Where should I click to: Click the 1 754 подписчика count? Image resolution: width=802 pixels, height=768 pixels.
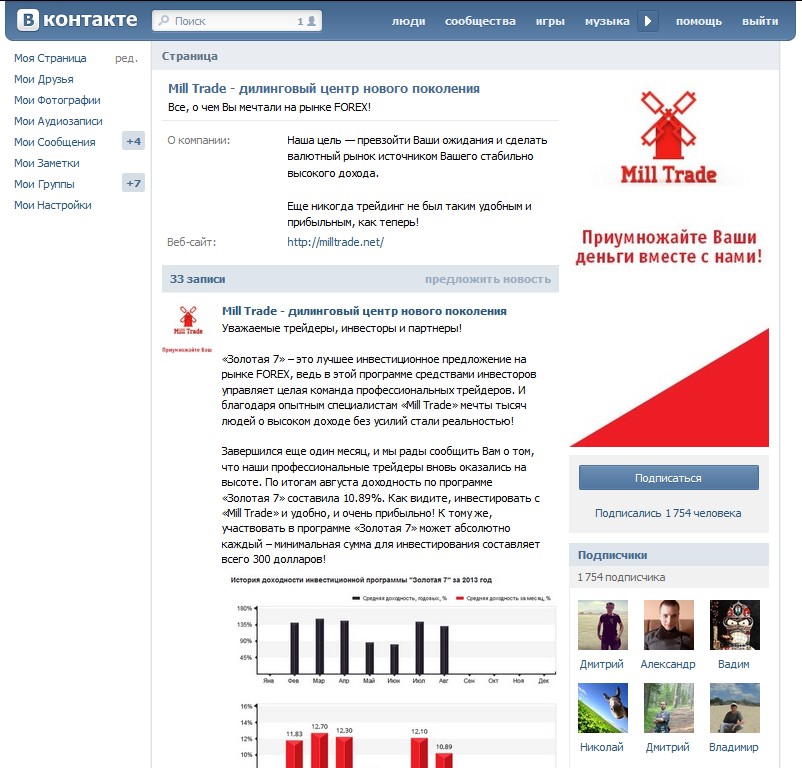coord(621,577)
